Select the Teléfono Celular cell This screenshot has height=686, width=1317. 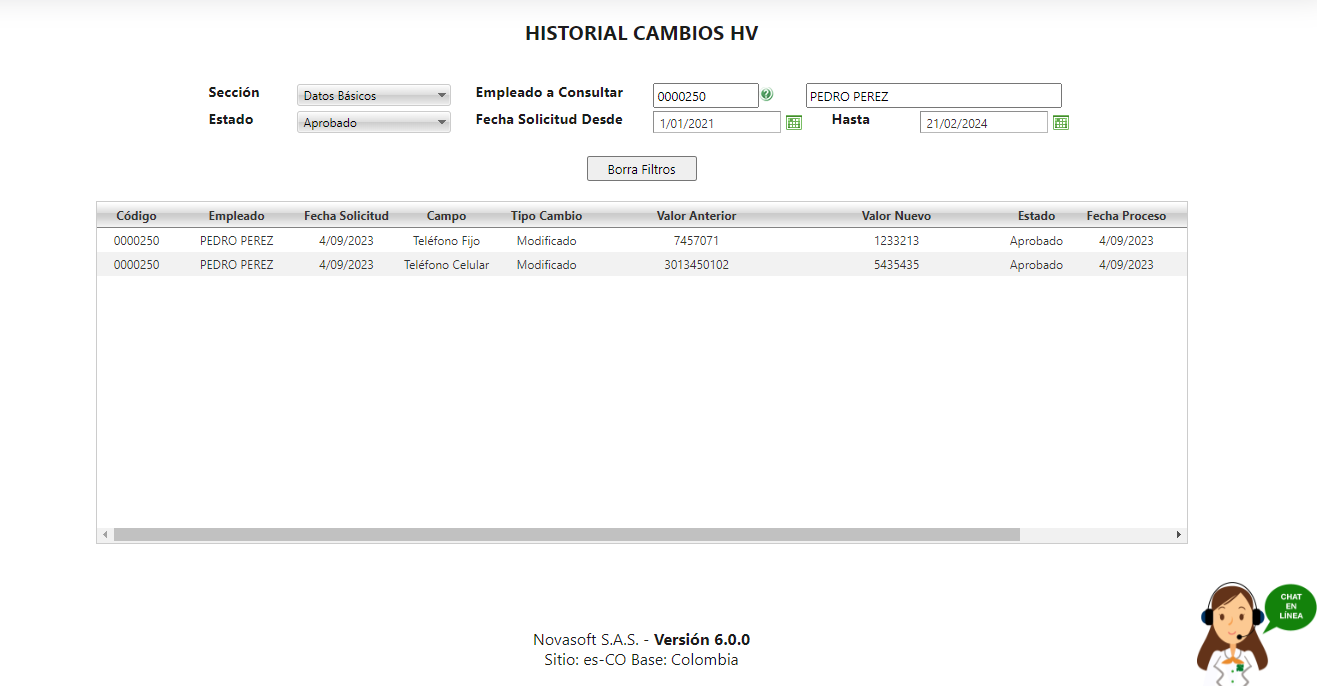[446, 265]
